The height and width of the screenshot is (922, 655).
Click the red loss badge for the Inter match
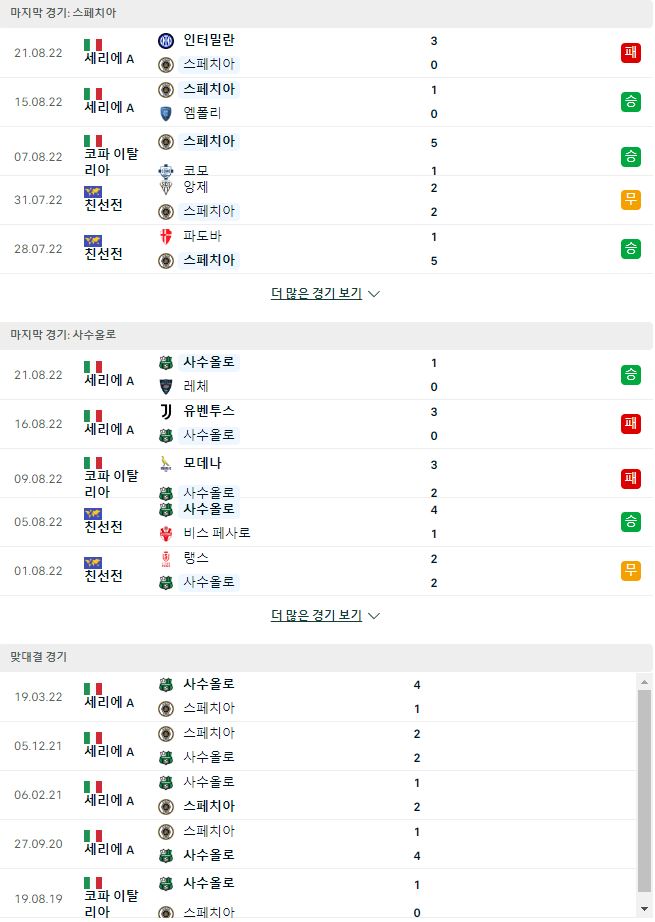(x=630, y=52)
